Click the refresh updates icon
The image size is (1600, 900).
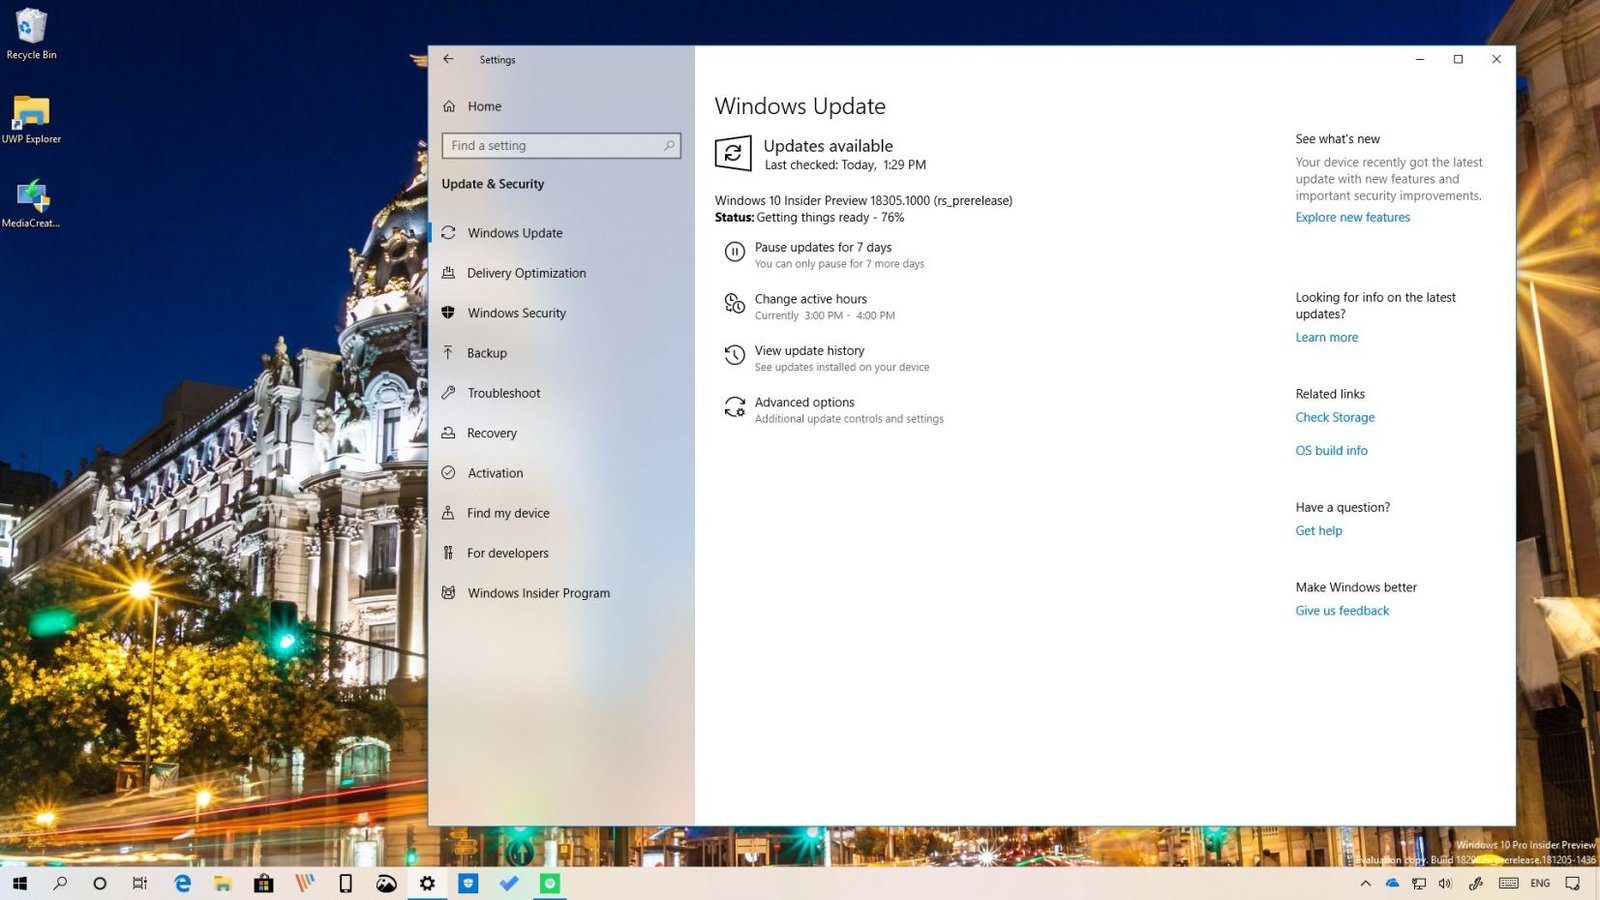(733, 153)
